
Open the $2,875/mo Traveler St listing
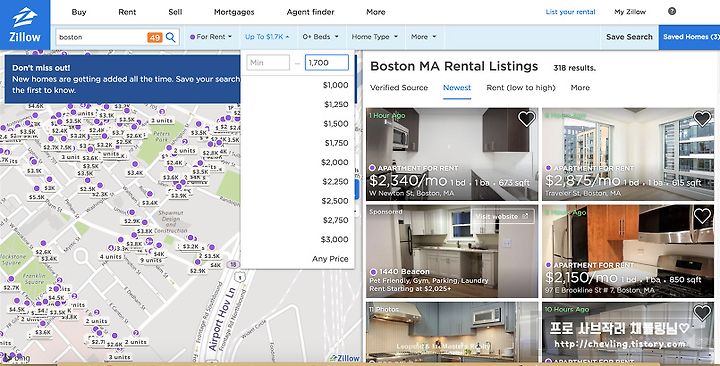coord(628,154)
